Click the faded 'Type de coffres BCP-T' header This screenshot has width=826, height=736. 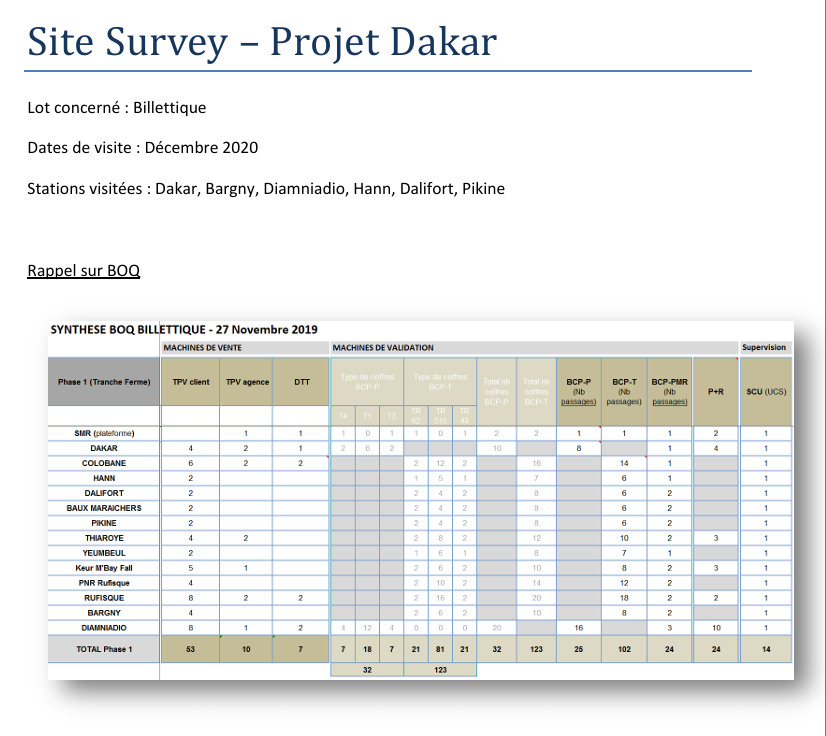[440, 382]
